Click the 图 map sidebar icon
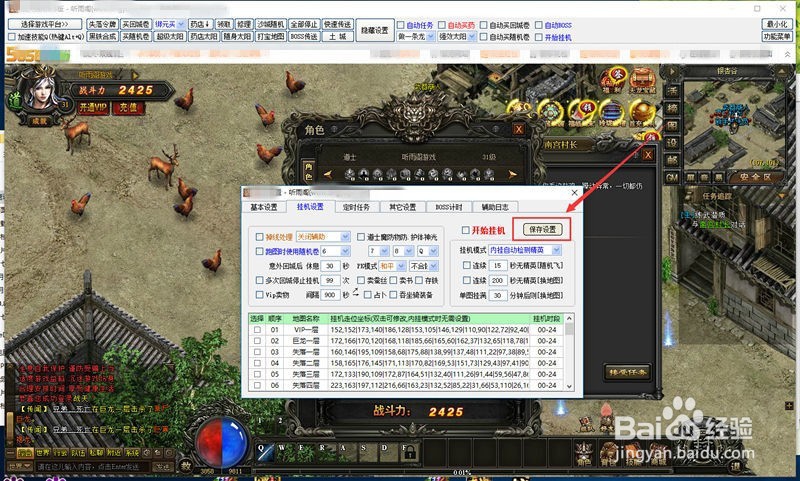The width and height of the screenshot is (800, 481). coord(672,125)
